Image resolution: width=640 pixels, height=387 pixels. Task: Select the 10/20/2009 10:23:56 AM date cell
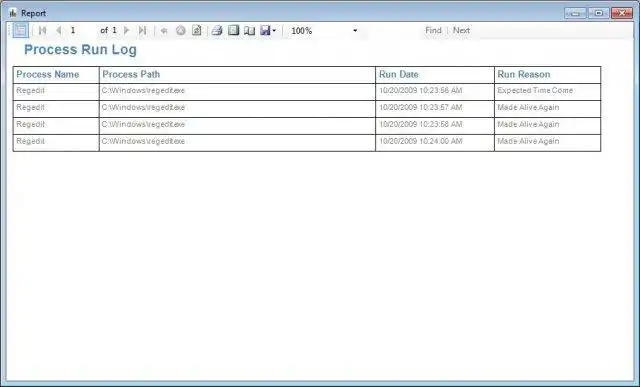435,92
